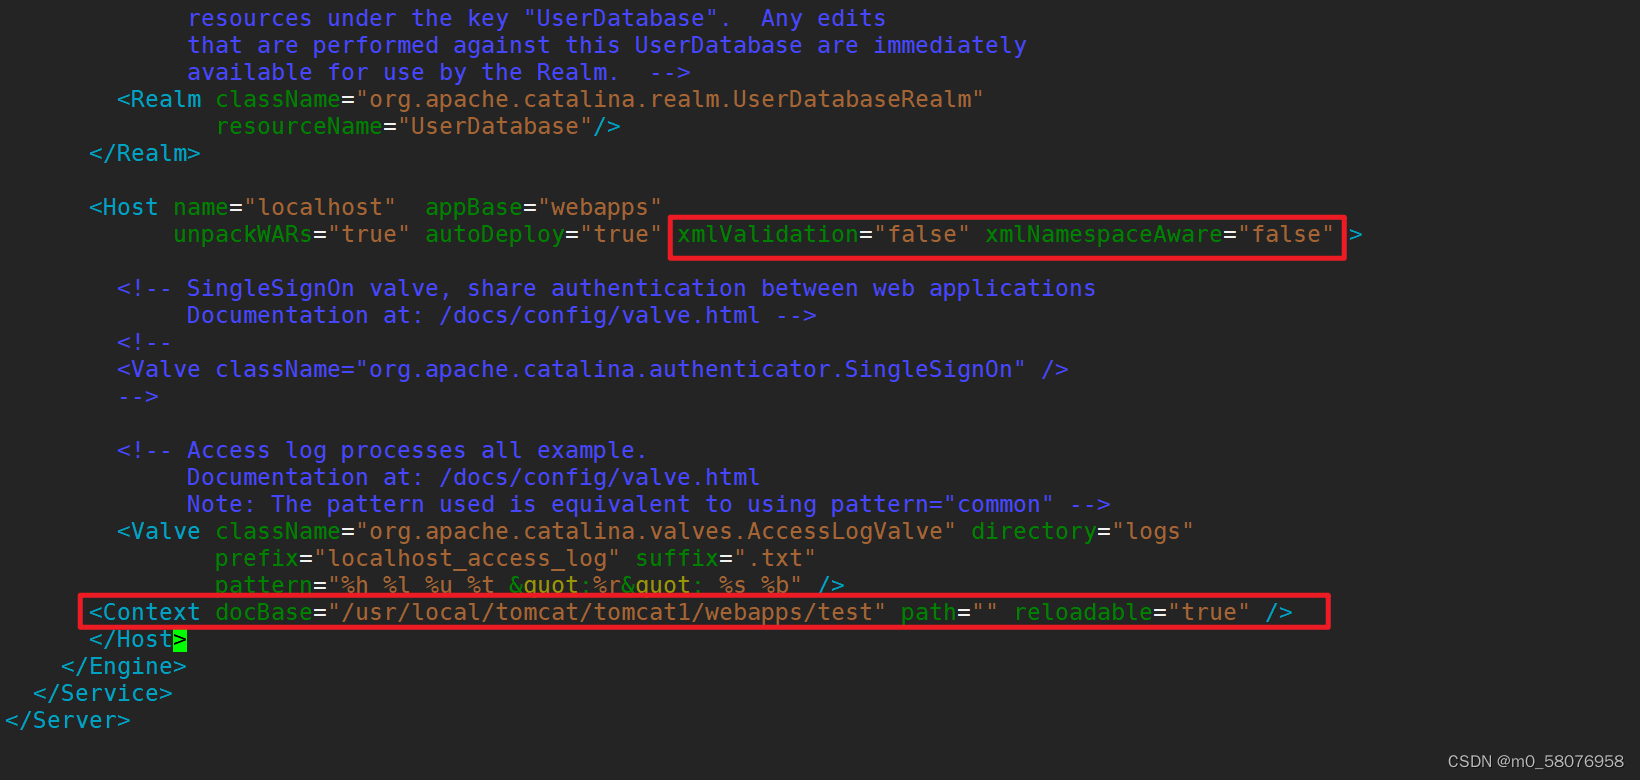This screenshot has height=780, width=1640.
Task: Click resourceName="UserDatabase" attribute
Action: click(404, 127)
